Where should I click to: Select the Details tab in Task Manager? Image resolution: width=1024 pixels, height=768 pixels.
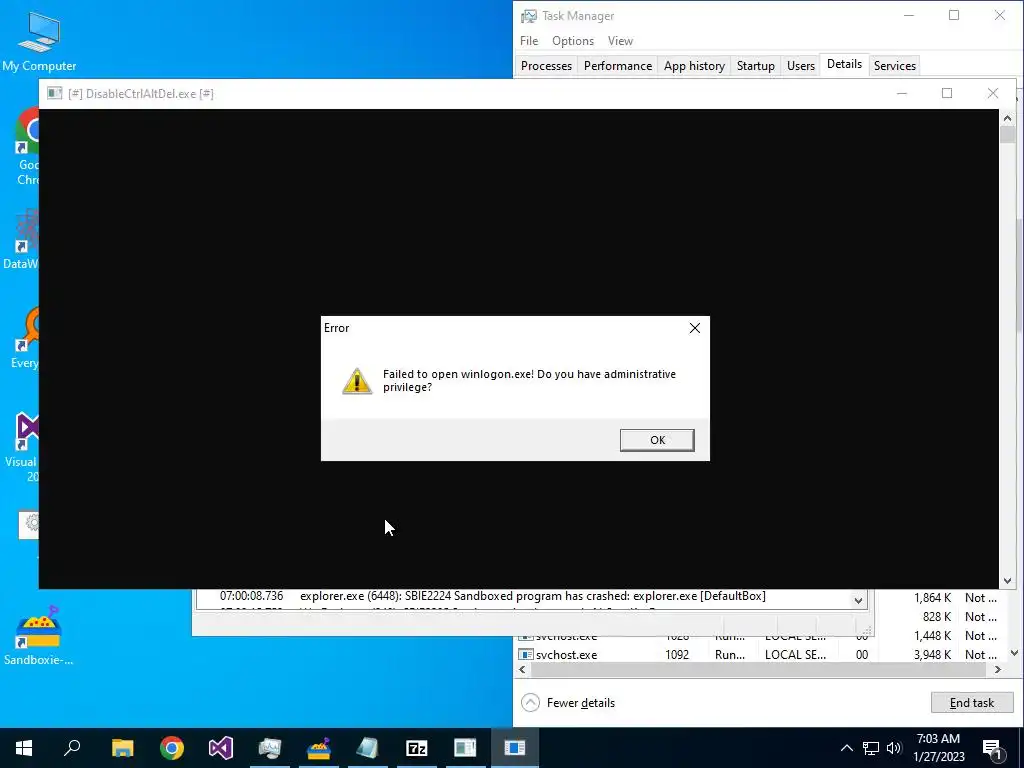(x=844, y=65)
